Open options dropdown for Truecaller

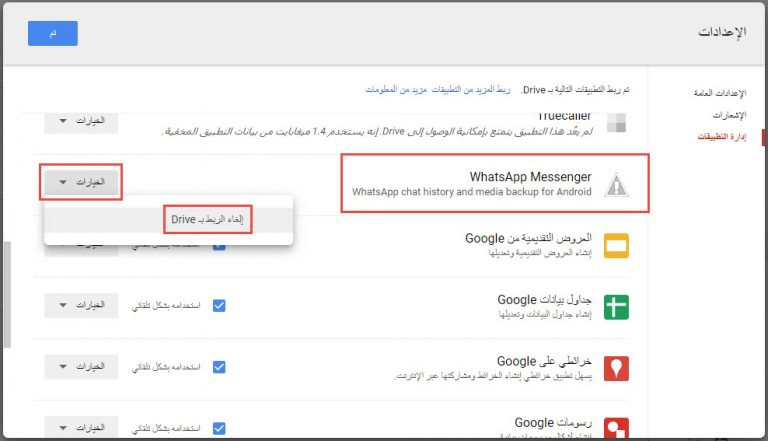click(81, 121)
